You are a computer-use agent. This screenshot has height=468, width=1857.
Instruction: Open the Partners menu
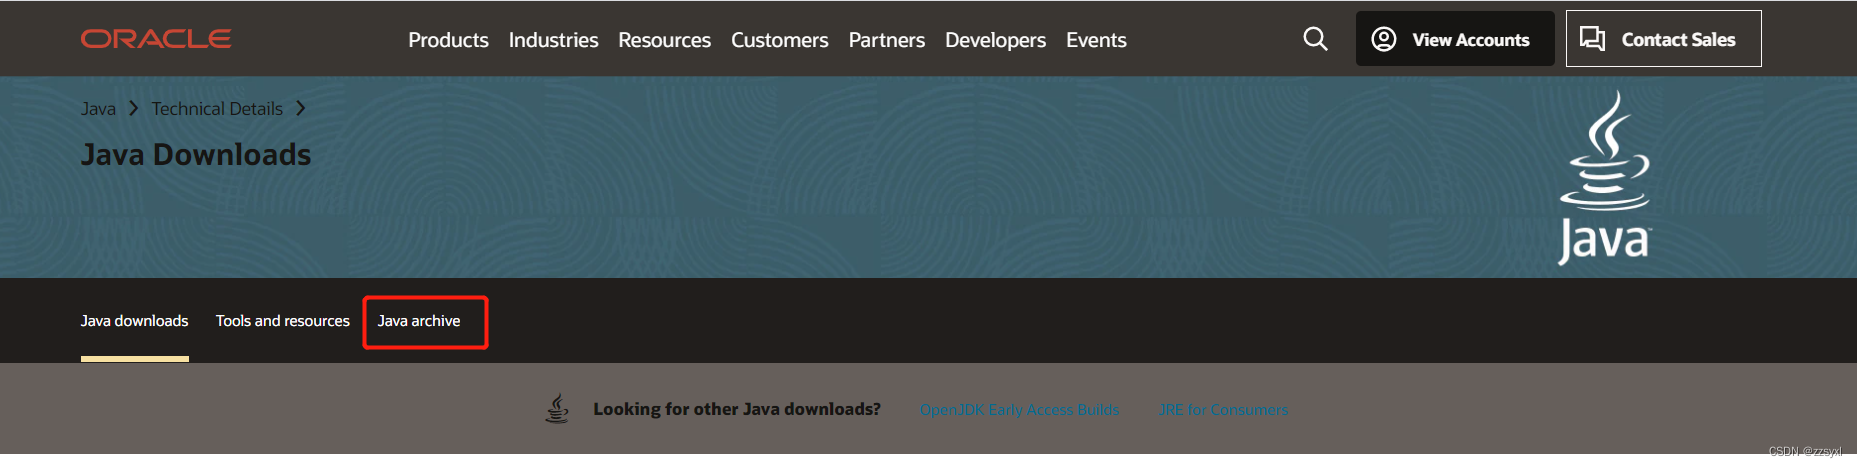click(886, 40)
